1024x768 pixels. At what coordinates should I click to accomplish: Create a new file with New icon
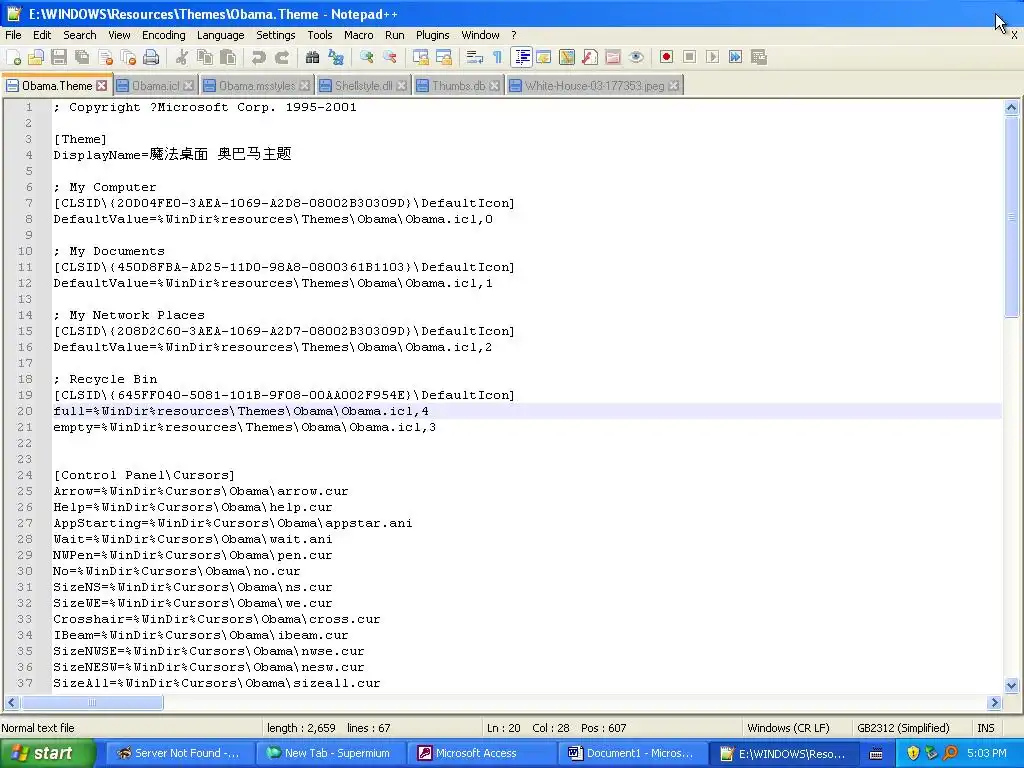pos(13,57)
